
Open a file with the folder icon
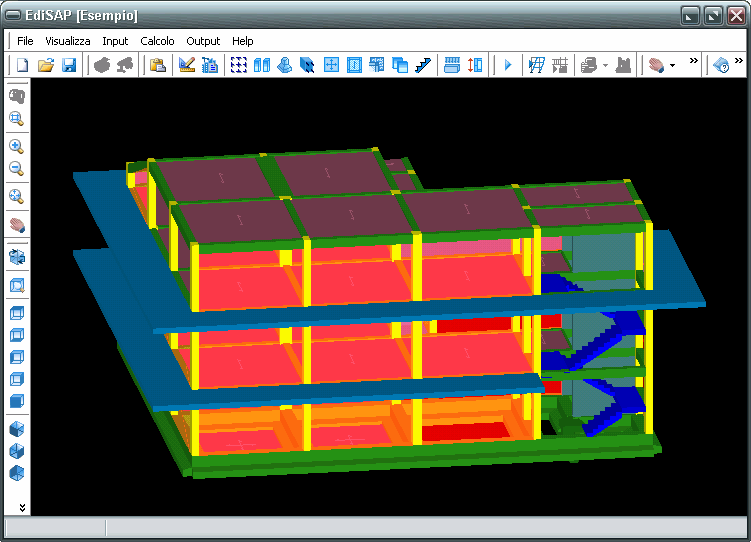(x=45, y=65)
